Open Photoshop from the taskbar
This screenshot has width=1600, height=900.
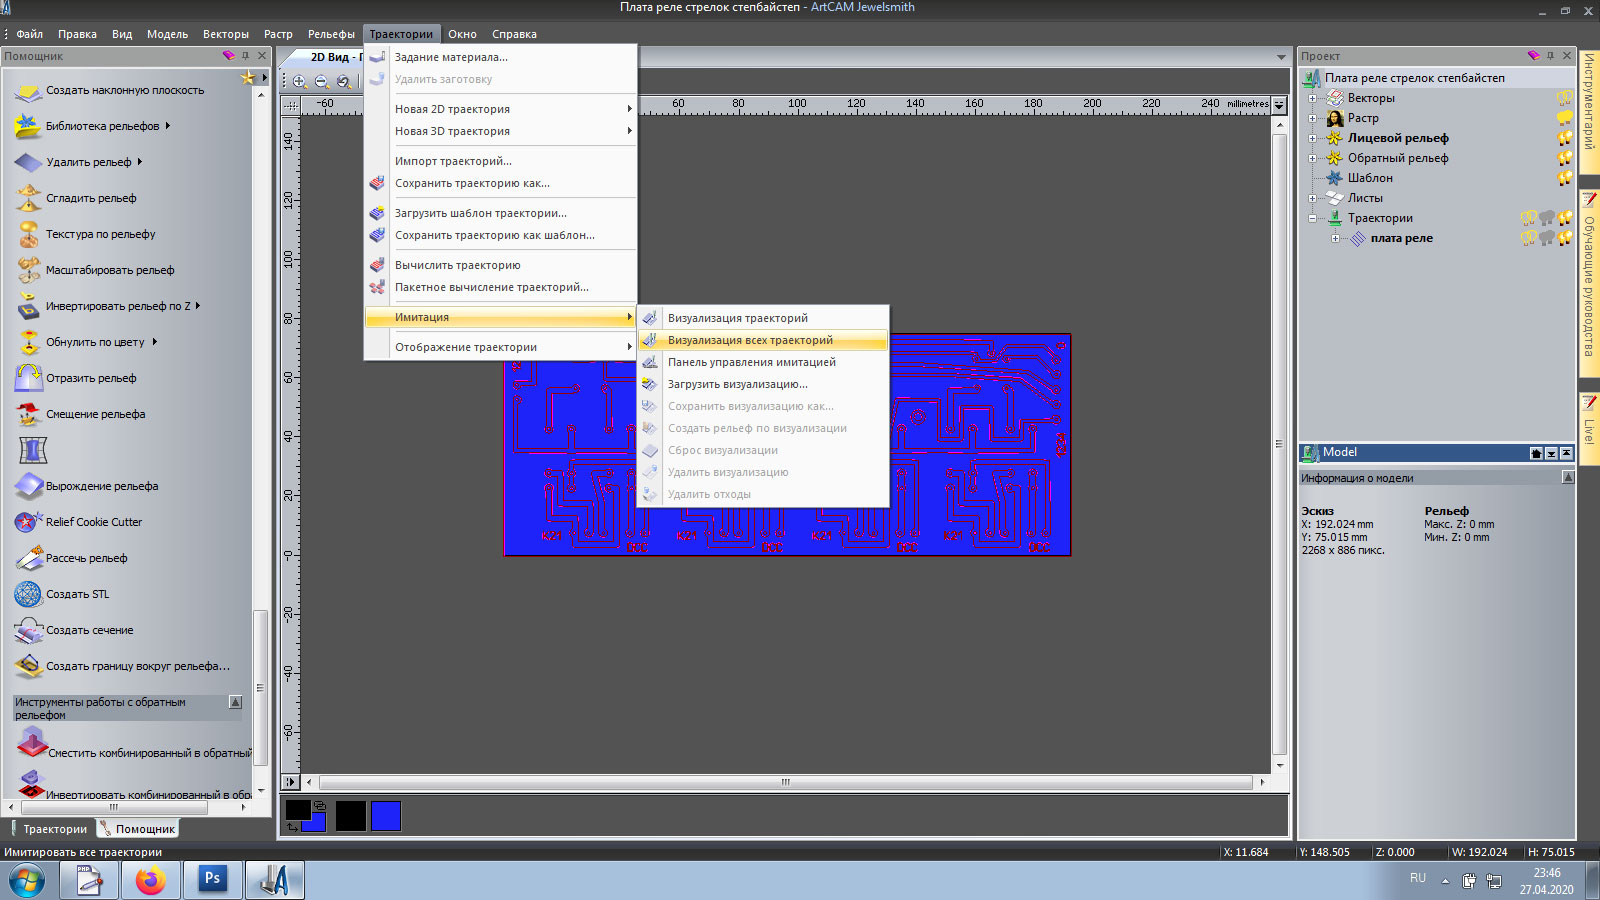[212, 880]
